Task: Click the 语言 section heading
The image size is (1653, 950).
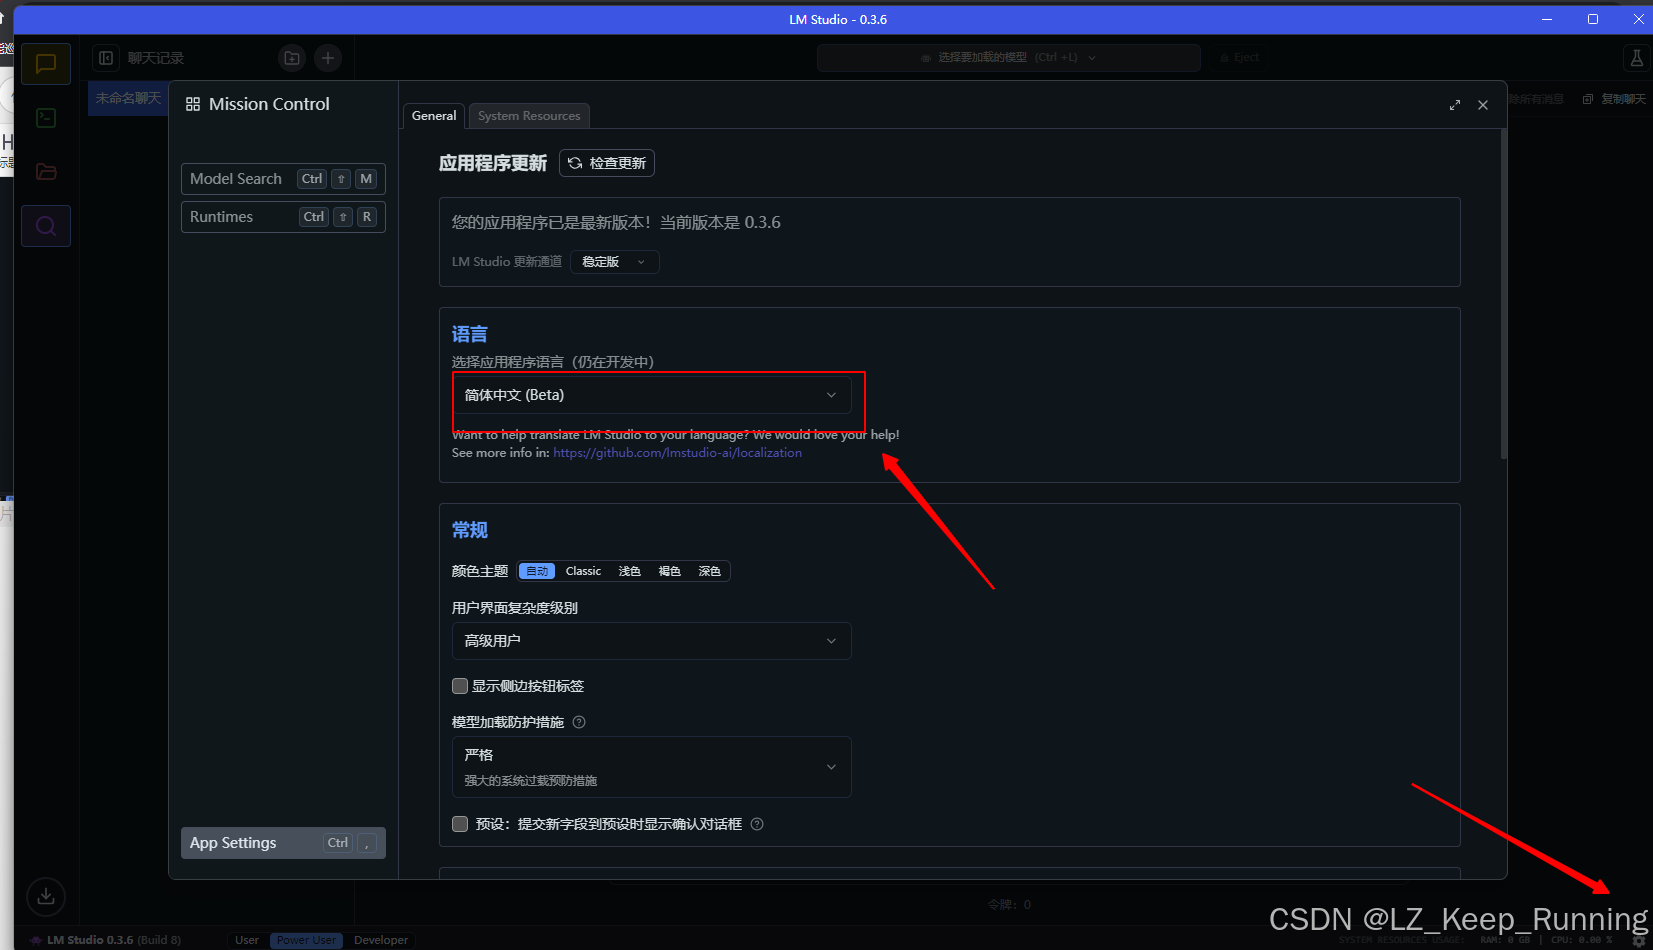Action: (x=470, y=334)
